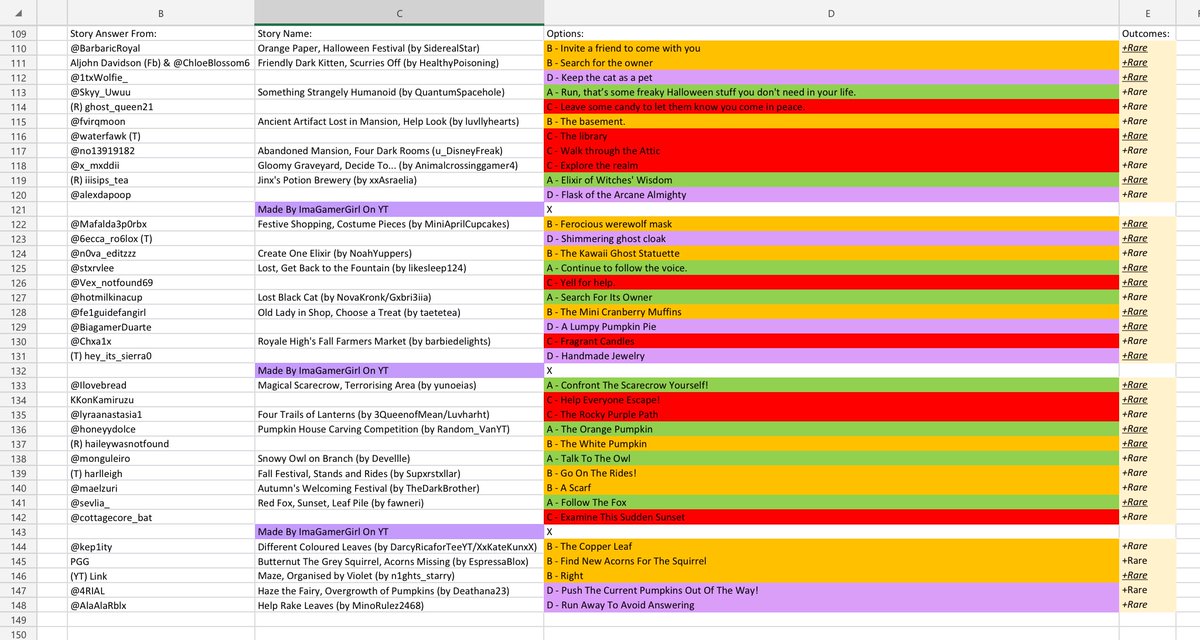Open +Rare link for 'Kawaii Ghost Statuette' row
Viewport: 1200px width, 640px height.
[1134, 253]
